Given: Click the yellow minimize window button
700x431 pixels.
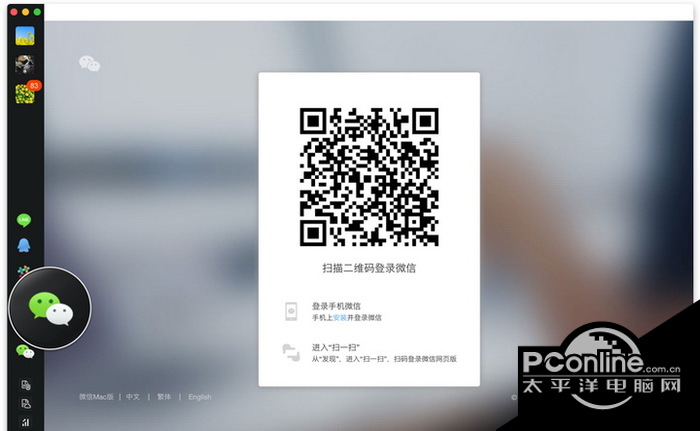Looking at the screenshot, I should pyautogui.click(x=25, y=12).
